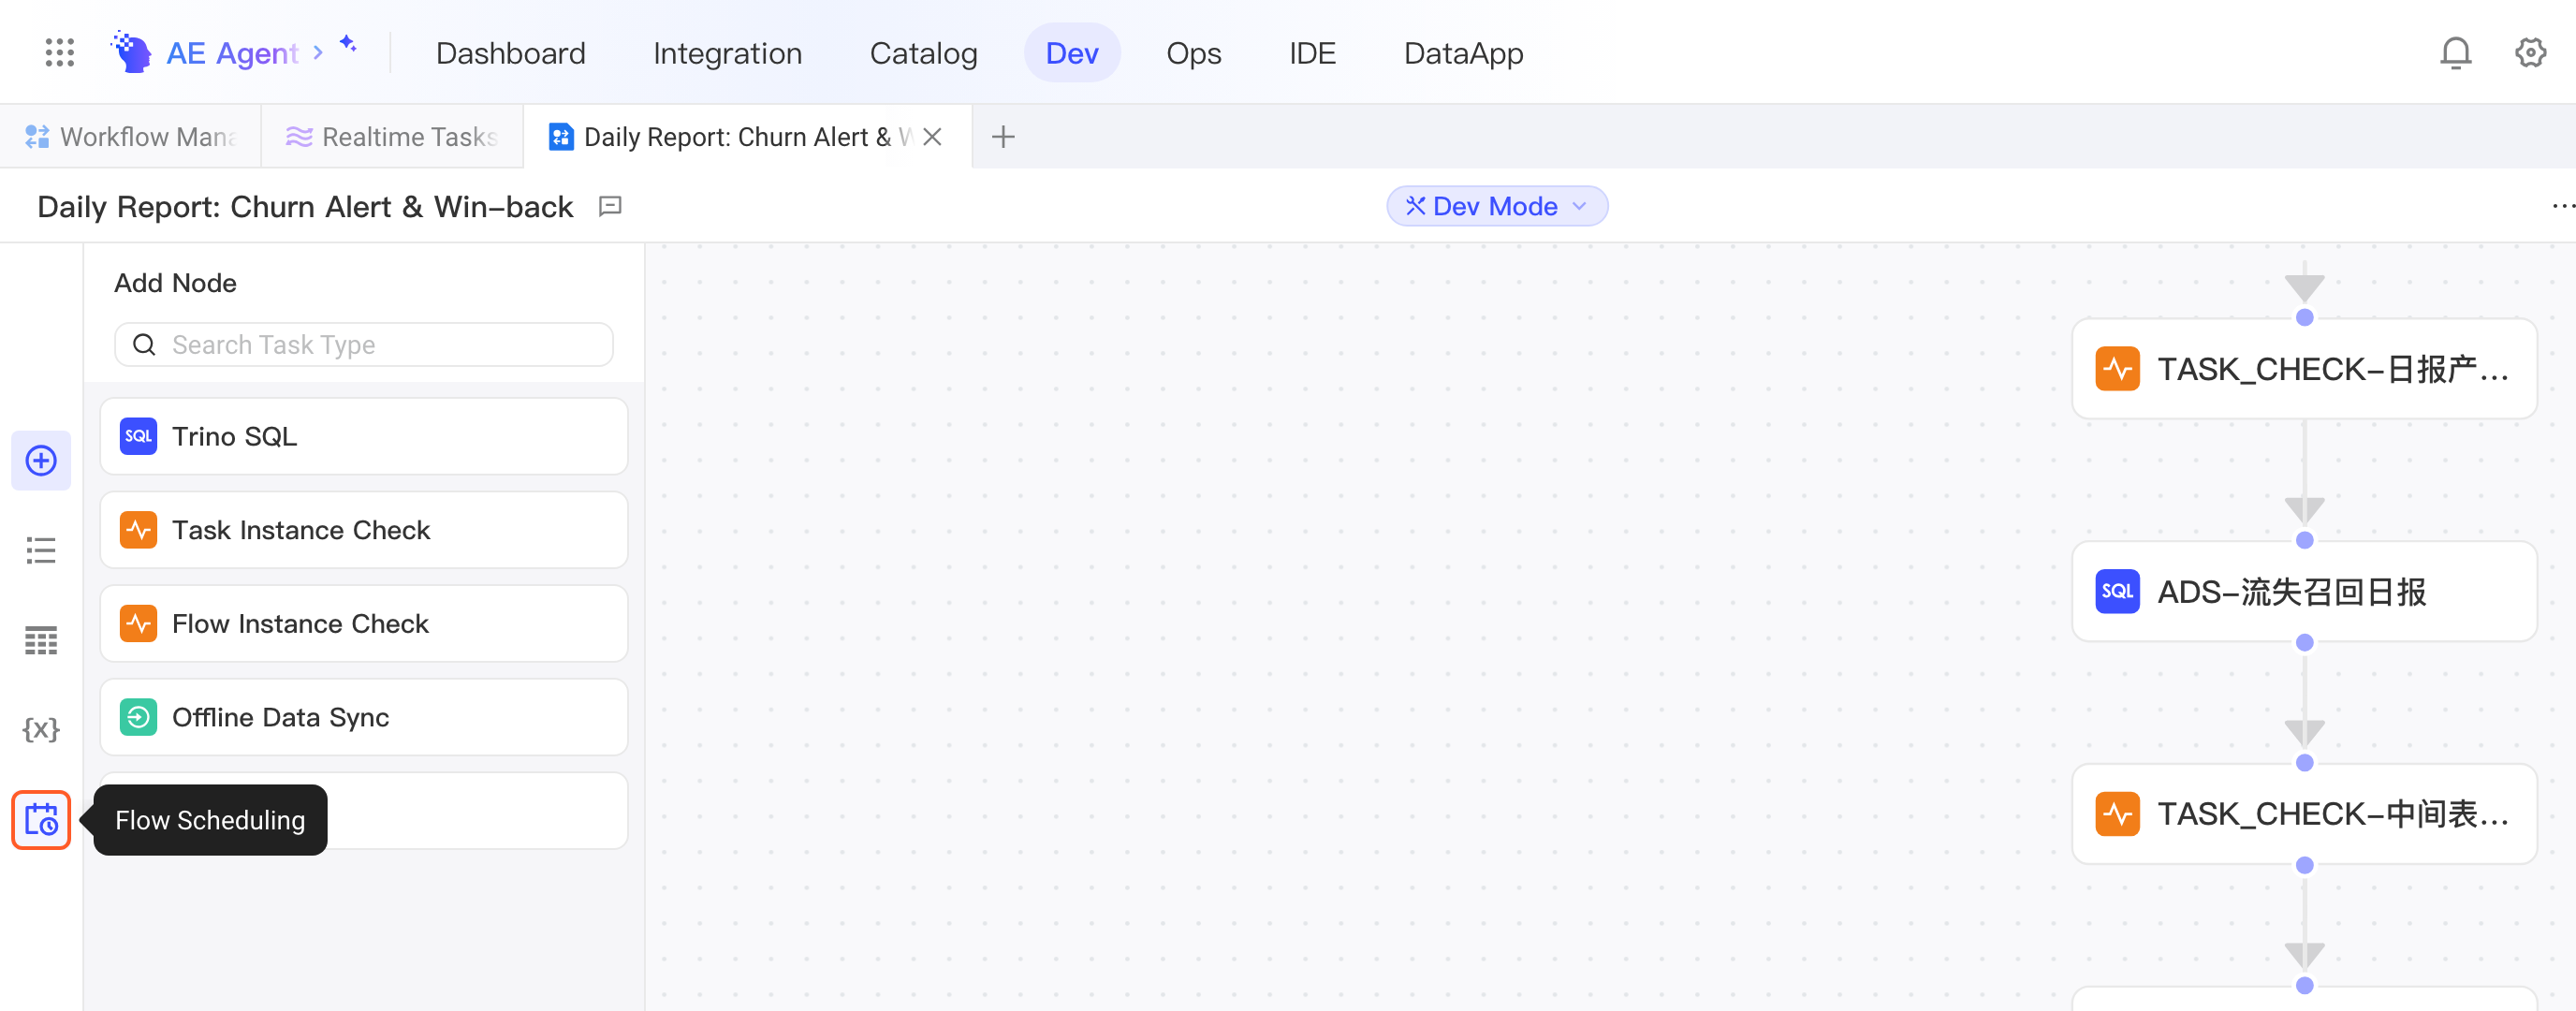Open the Integration menu
Viewport: 2576px width, 1011px height.
727,53
